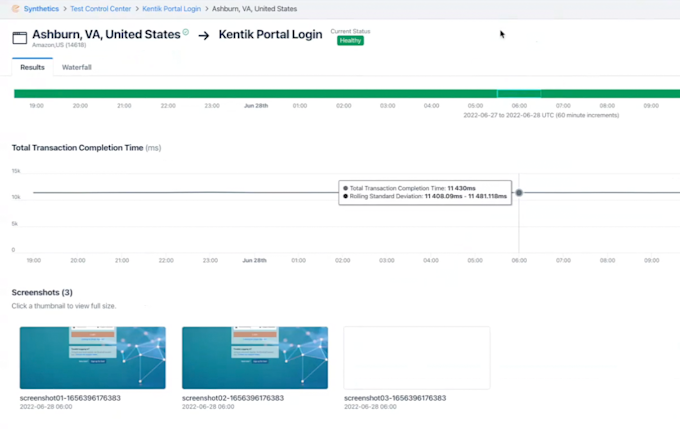Screen dimensions: 680x429
Task: Open the screenshot02-1656396176383 thumbnail
Action: [x=255, y=358]
